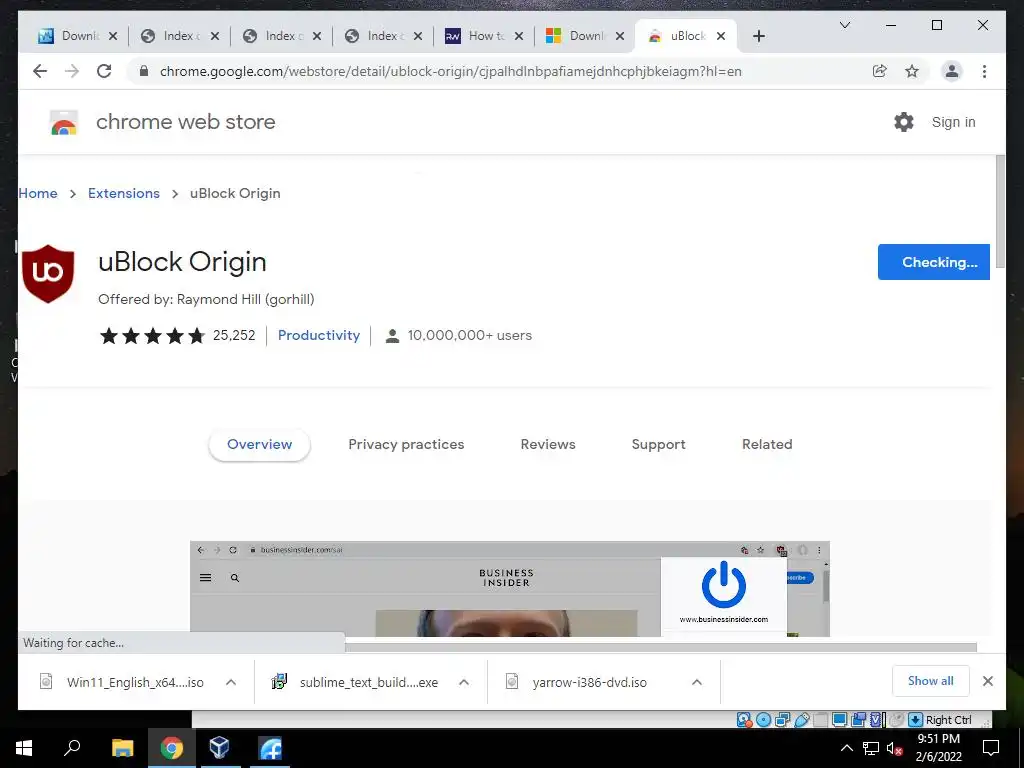Screen dimensions: 1024x768
Task: Open the Productivity category link
Action: 319,335
